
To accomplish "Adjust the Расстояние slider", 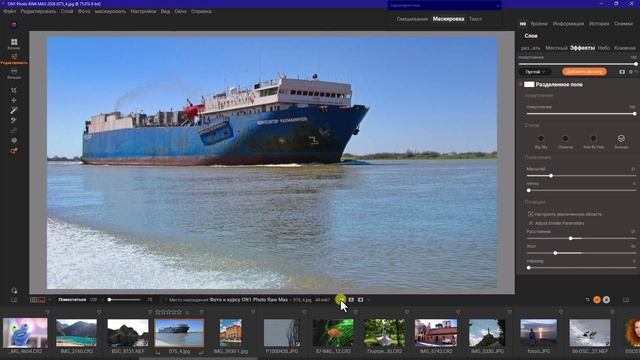I will pyautogui.click(x=581, y=238).
